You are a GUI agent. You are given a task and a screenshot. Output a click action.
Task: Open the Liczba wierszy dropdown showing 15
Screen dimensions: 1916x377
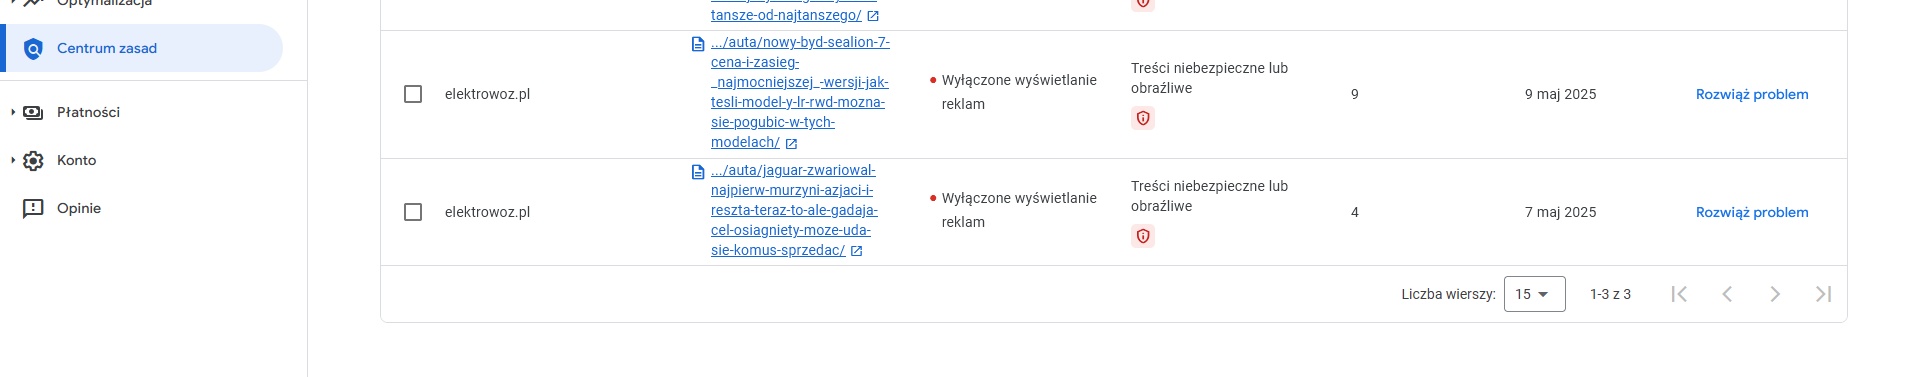coord(1534,294)
